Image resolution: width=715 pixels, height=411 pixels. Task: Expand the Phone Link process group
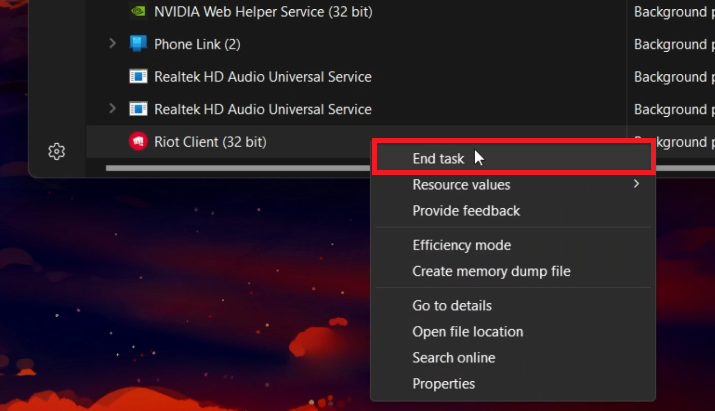tap(112, 44)
